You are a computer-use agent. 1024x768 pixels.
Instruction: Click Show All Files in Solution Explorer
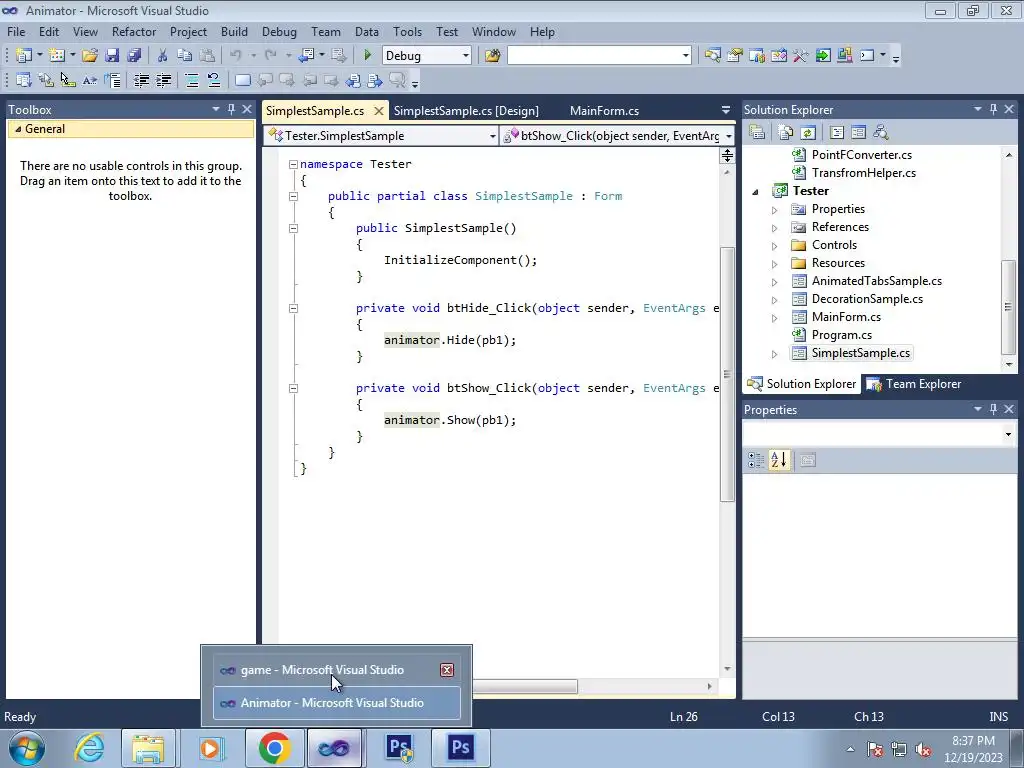point(786,133)
